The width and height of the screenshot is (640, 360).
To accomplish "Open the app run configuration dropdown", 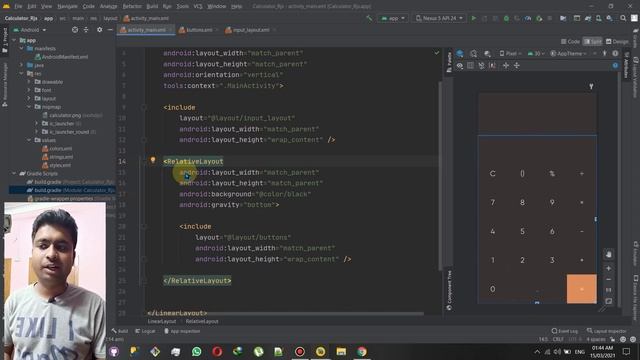I will pos(393,18).
